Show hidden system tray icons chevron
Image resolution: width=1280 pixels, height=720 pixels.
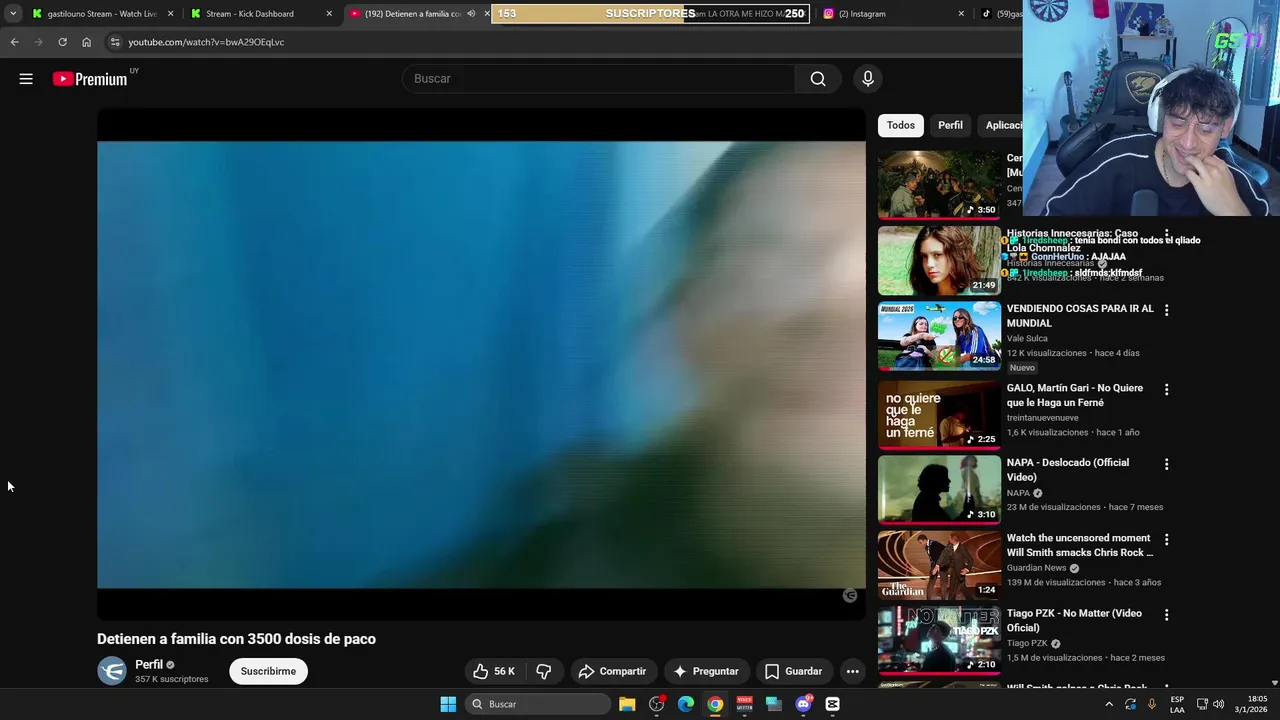pos(1109,704)
